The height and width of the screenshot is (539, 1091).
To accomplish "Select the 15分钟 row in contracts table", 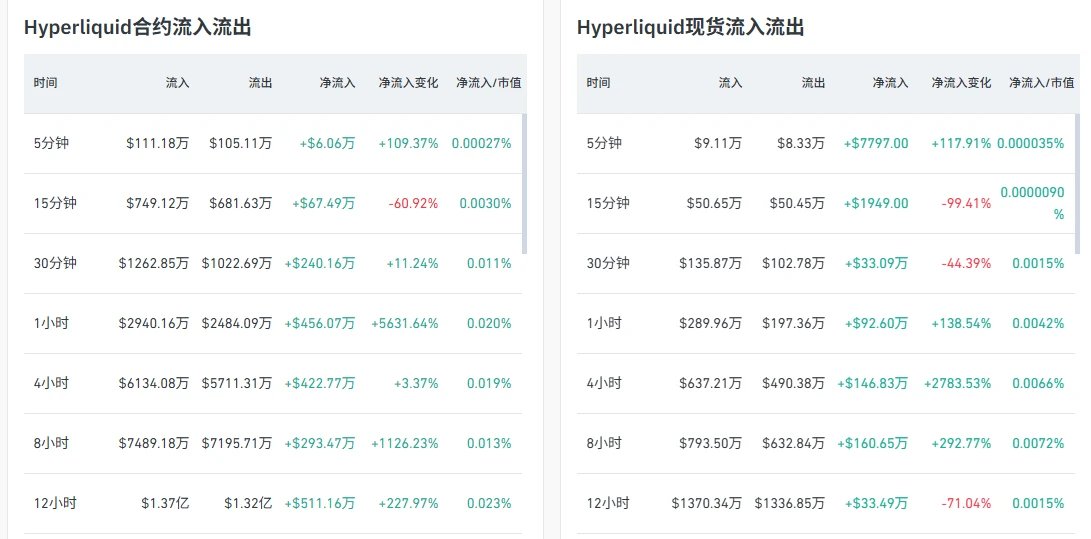I will coord(273,204).
